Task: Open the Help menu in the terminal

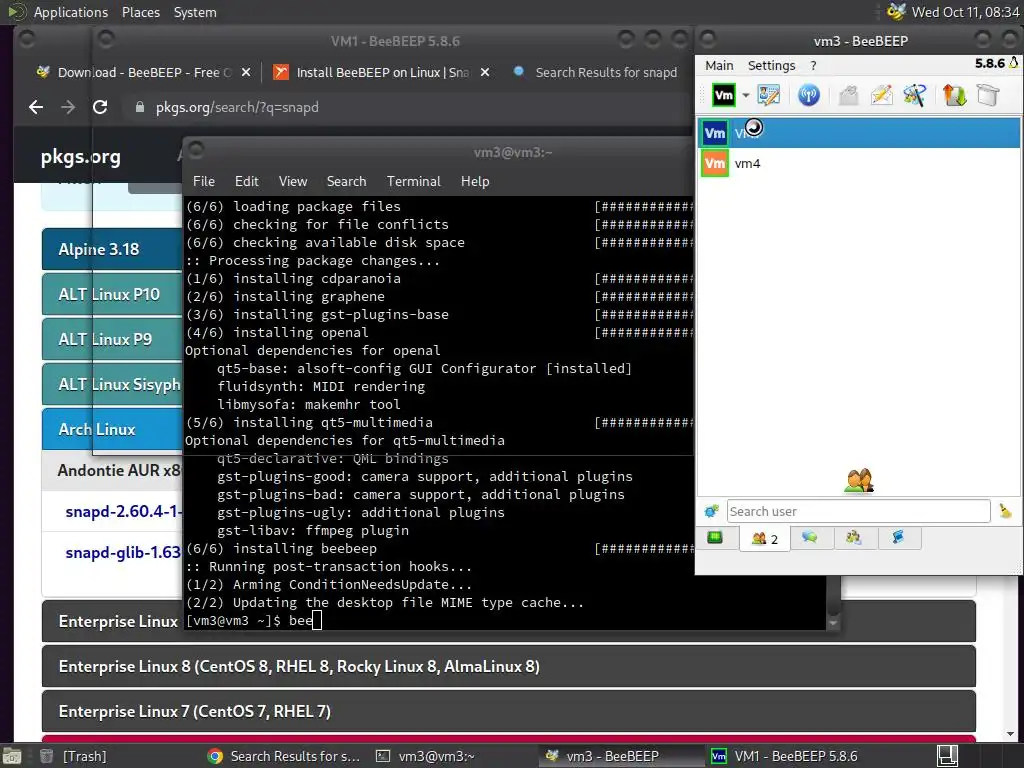Action: 475,181
